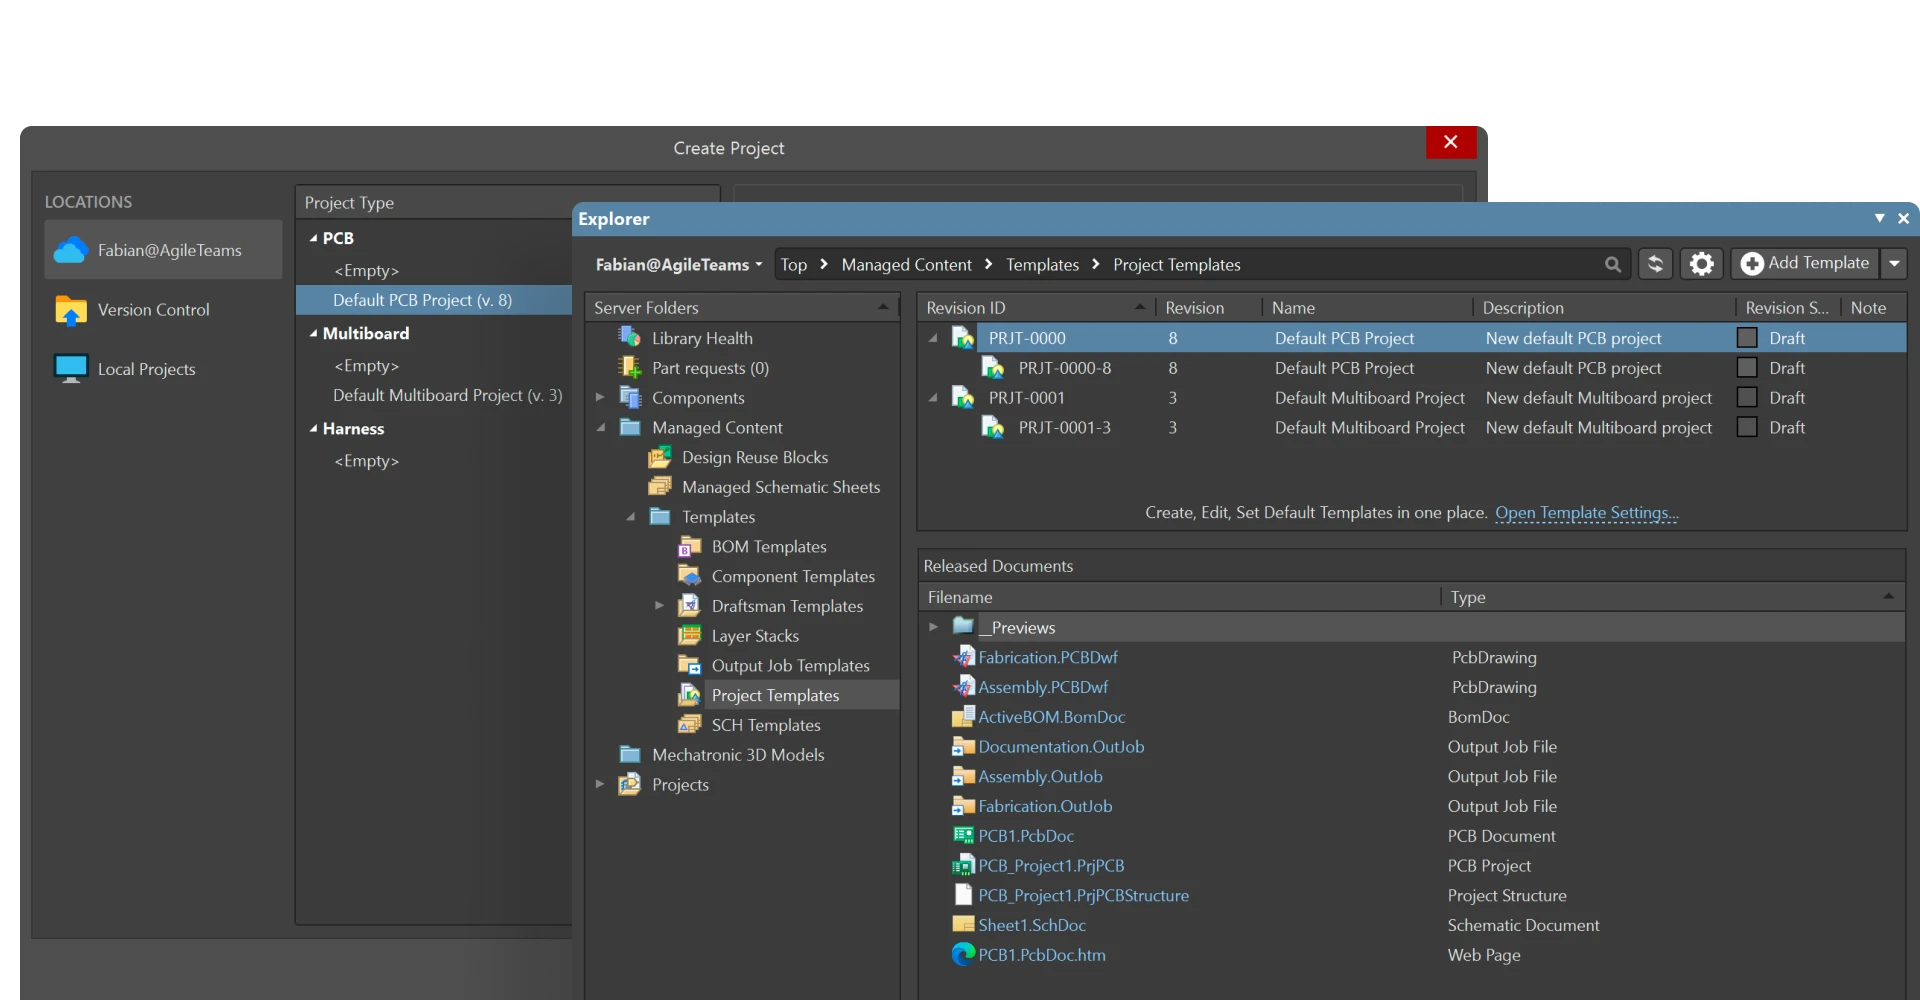Click the Part requests icon
1920x1000 pixels.
pyautogui.click(x=630, y=368)
